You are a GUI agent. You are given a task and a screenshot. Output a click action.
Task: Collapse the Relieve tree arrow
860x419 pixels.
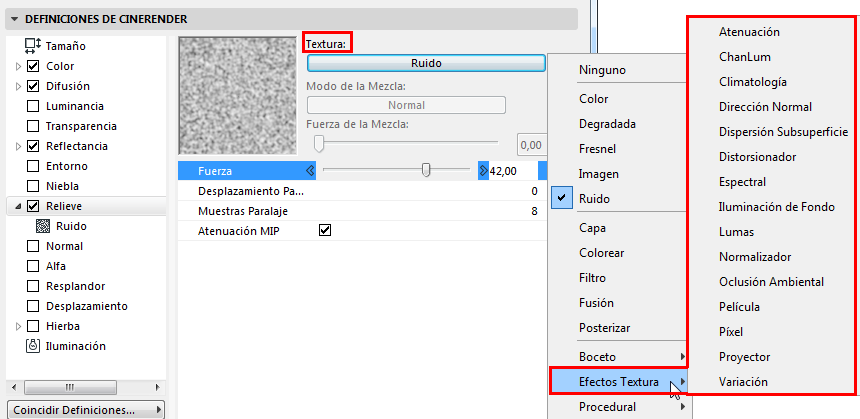coord(18,207)
